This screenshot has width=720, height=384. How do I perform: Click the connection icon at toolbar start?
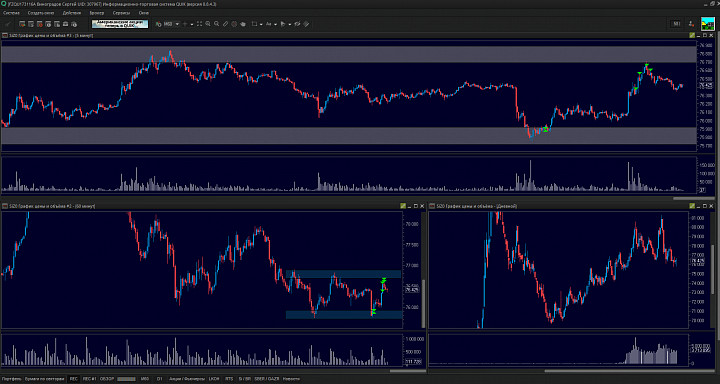pyautogui.click(x=8, y=24)
